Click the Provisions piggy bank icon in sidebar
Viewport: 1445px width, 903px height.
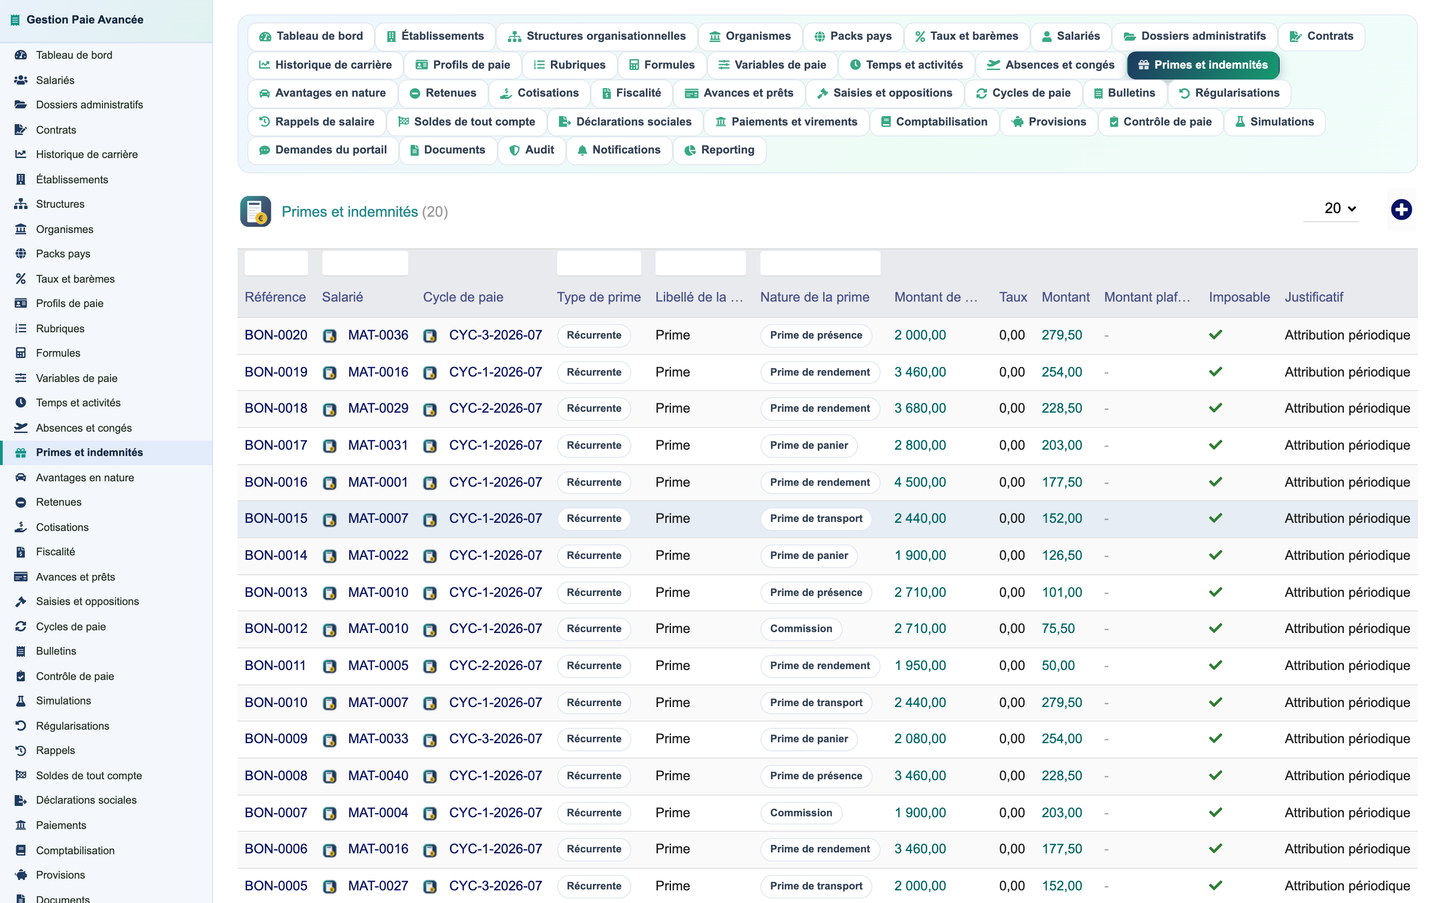click(20, 875)
